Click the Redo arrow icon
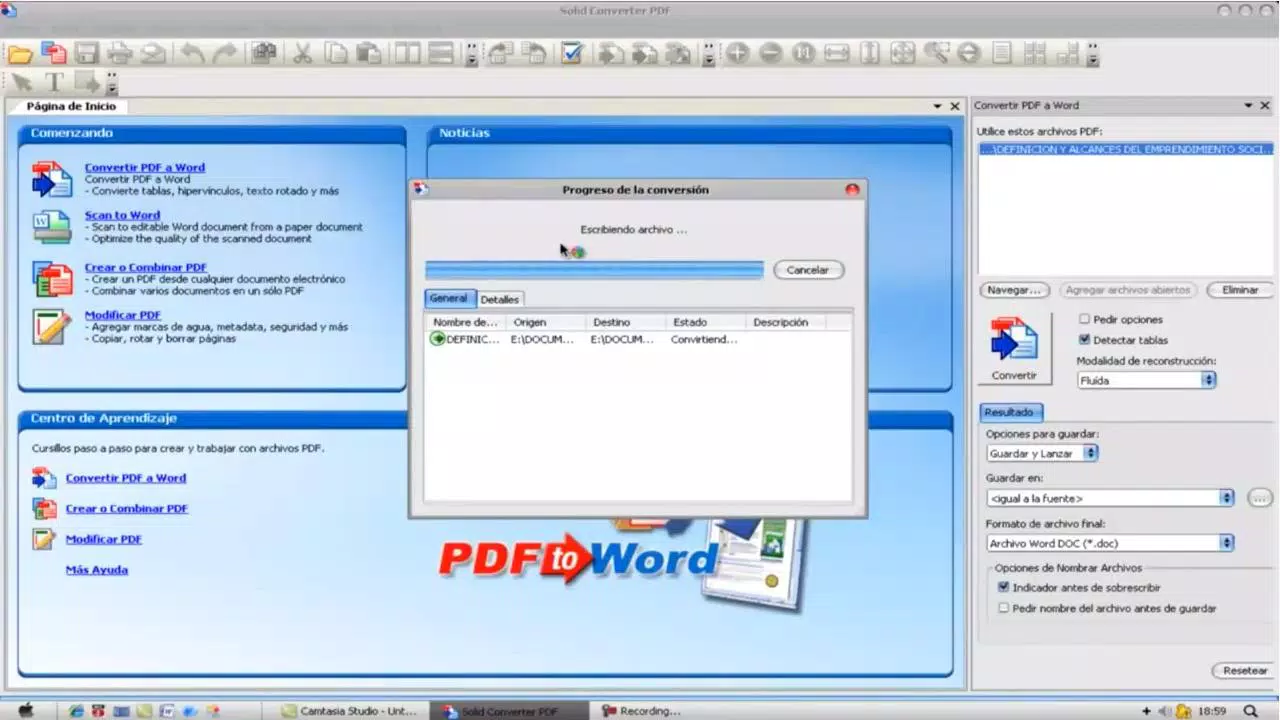The width and height of the screenshot is (1280, 720). click(x=225, y=53)
